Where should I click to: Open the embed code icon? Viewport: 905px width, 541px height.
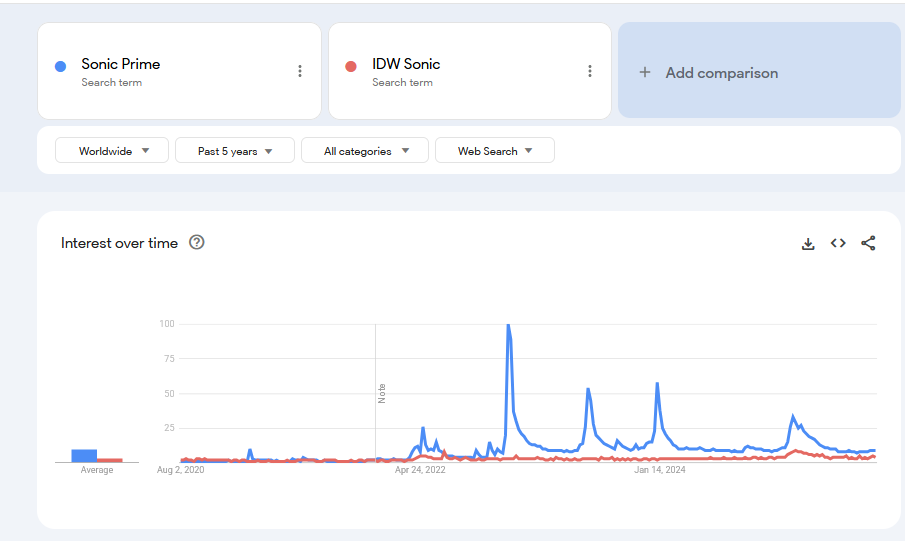coord(838,243)
